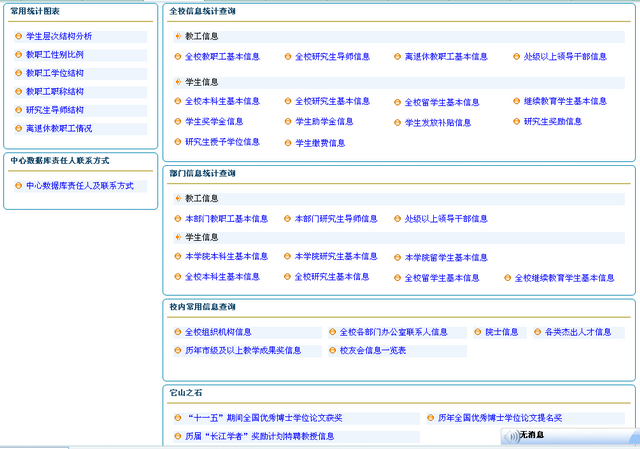
Task: Click the bullet icon before 离退休教职工情况
Action: (18, 129)
